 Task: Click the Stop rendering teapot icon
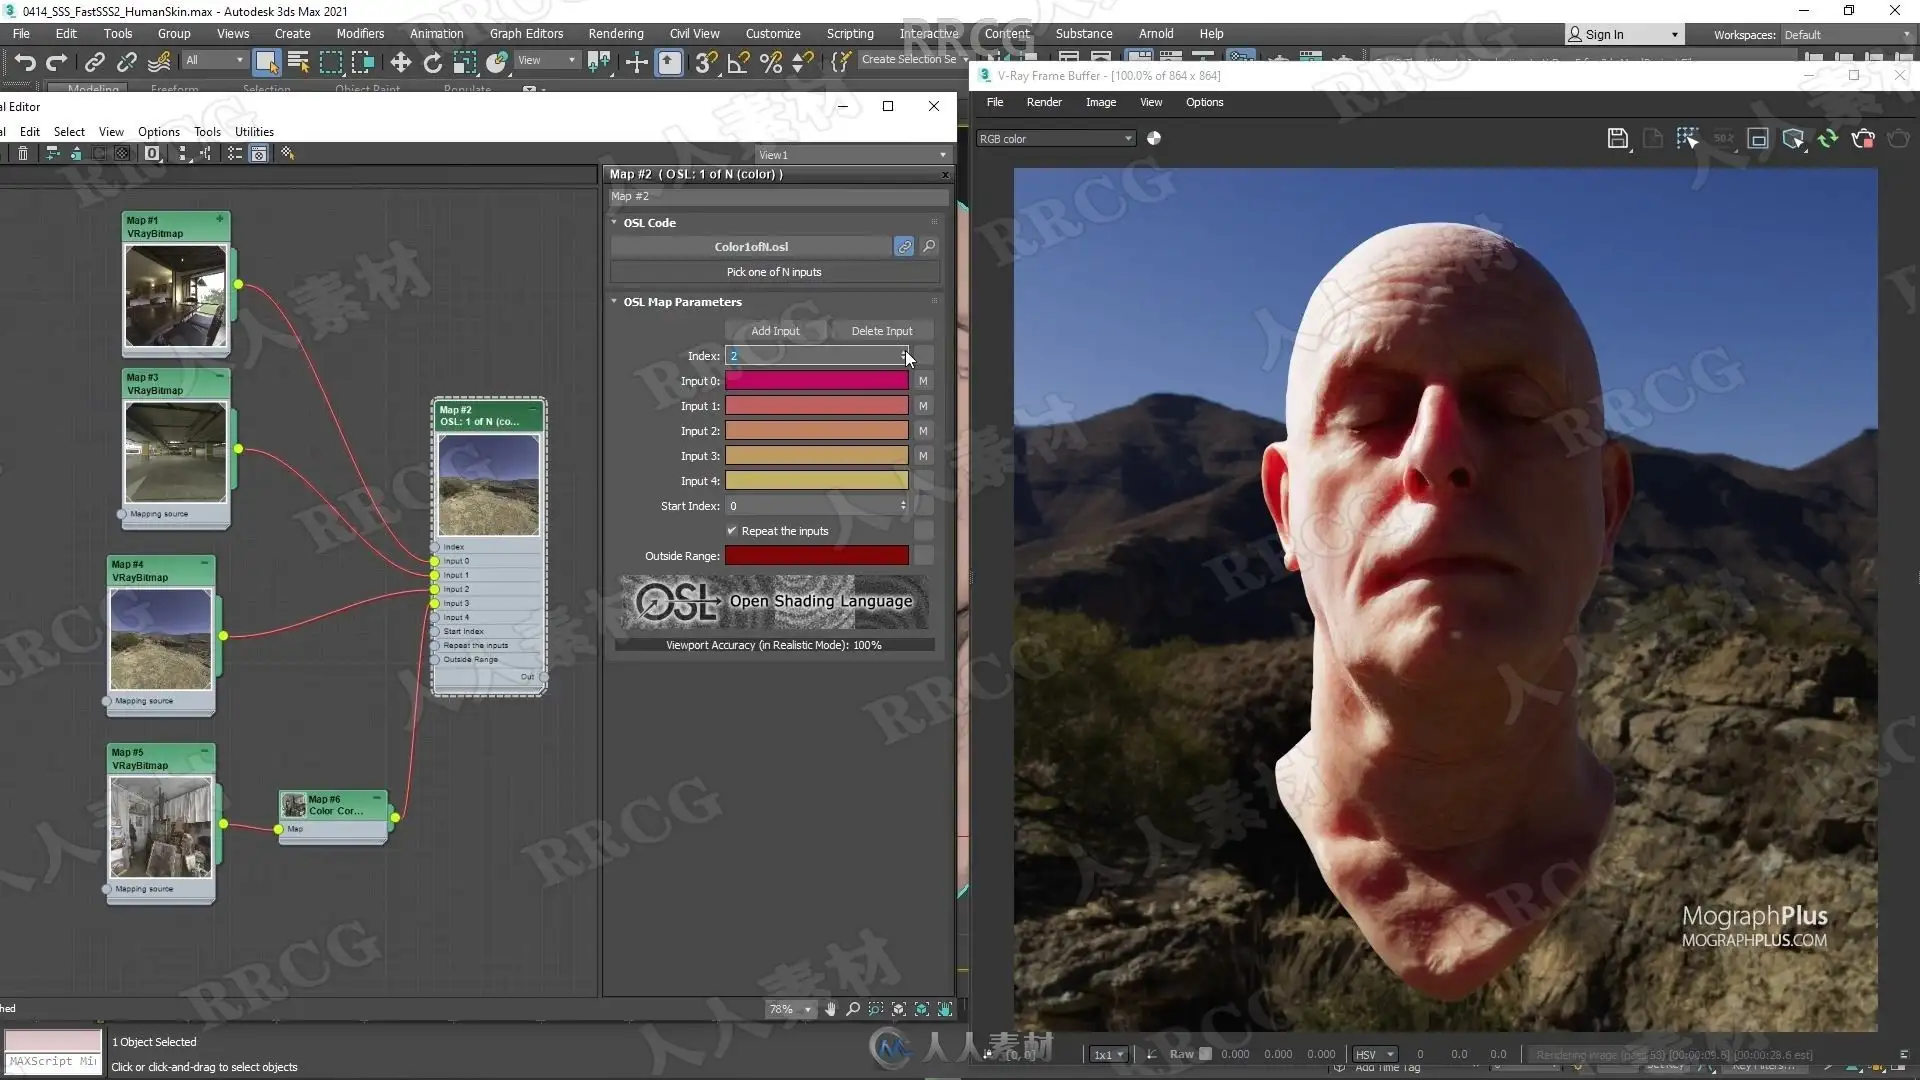[x=1863, y=139]
